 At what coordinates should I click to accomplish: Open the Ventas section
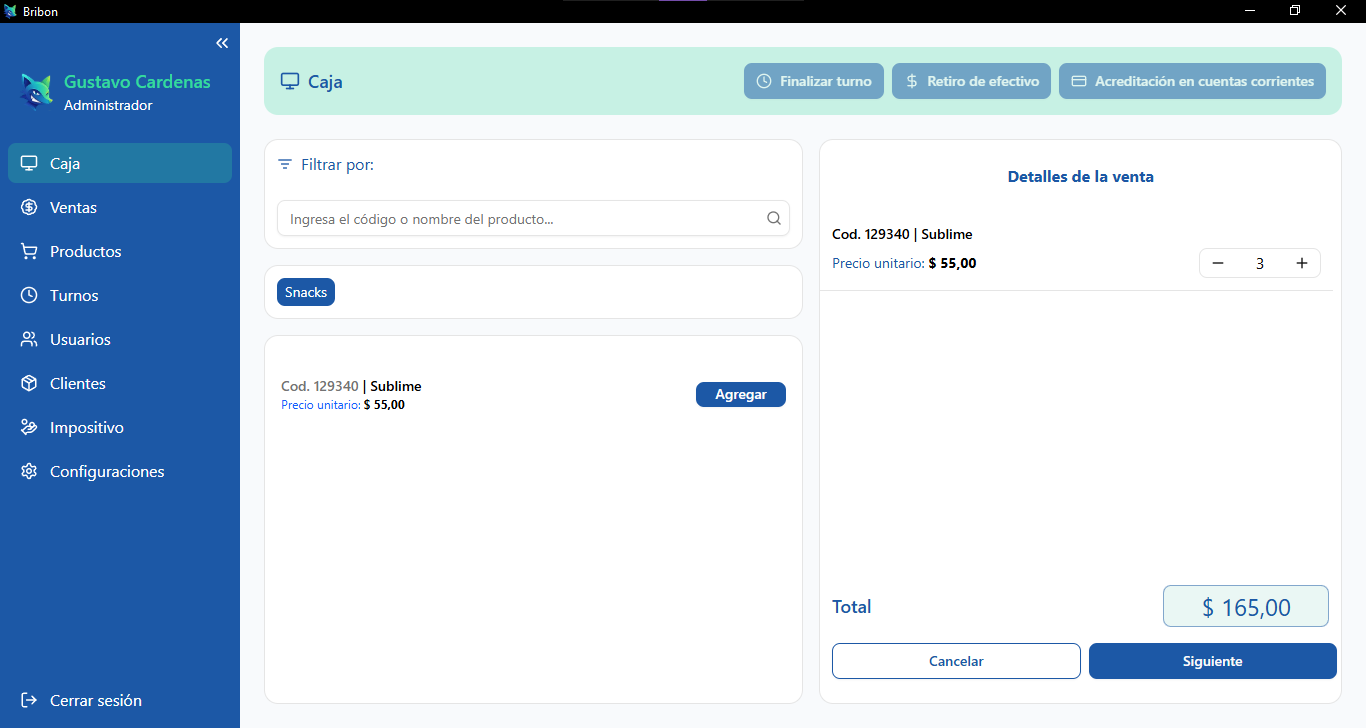coord(73,208)
